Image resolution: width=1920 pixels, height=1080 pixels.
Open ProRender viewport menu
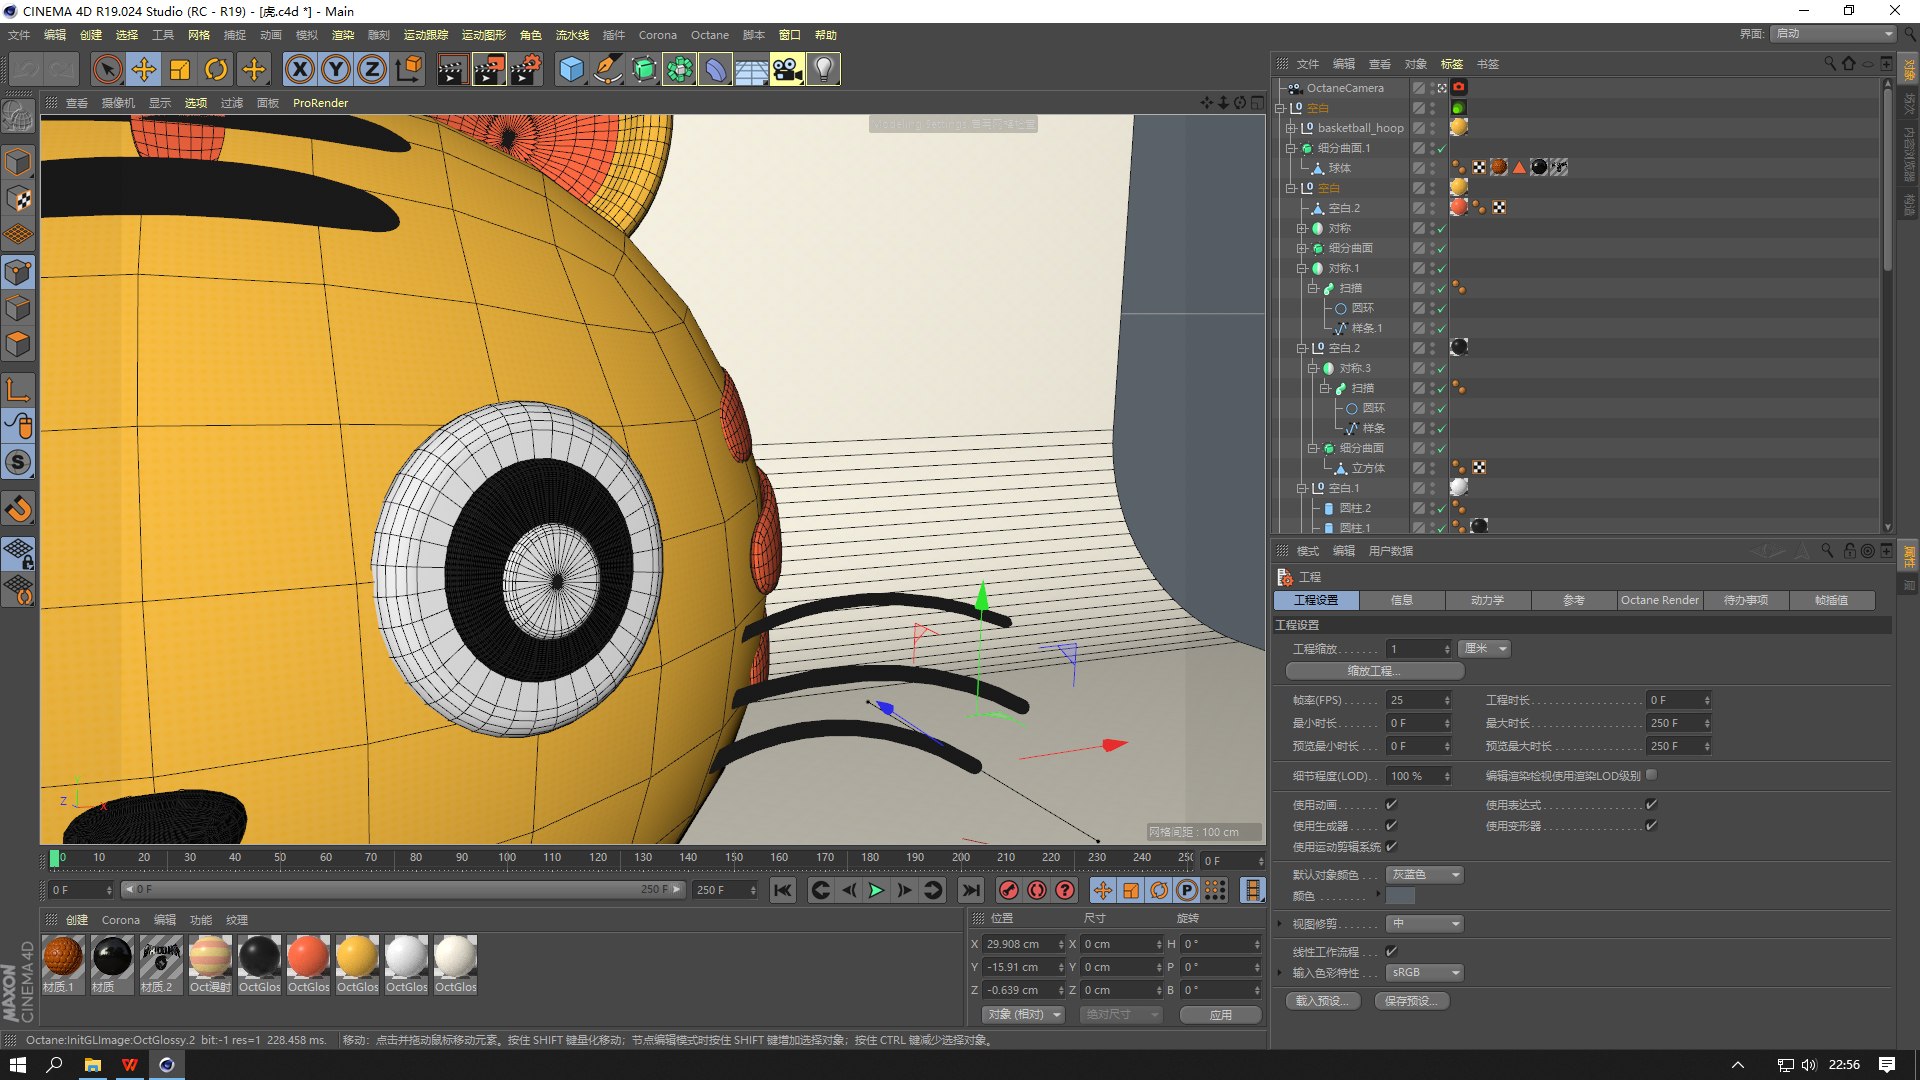(x=320, y=103)
